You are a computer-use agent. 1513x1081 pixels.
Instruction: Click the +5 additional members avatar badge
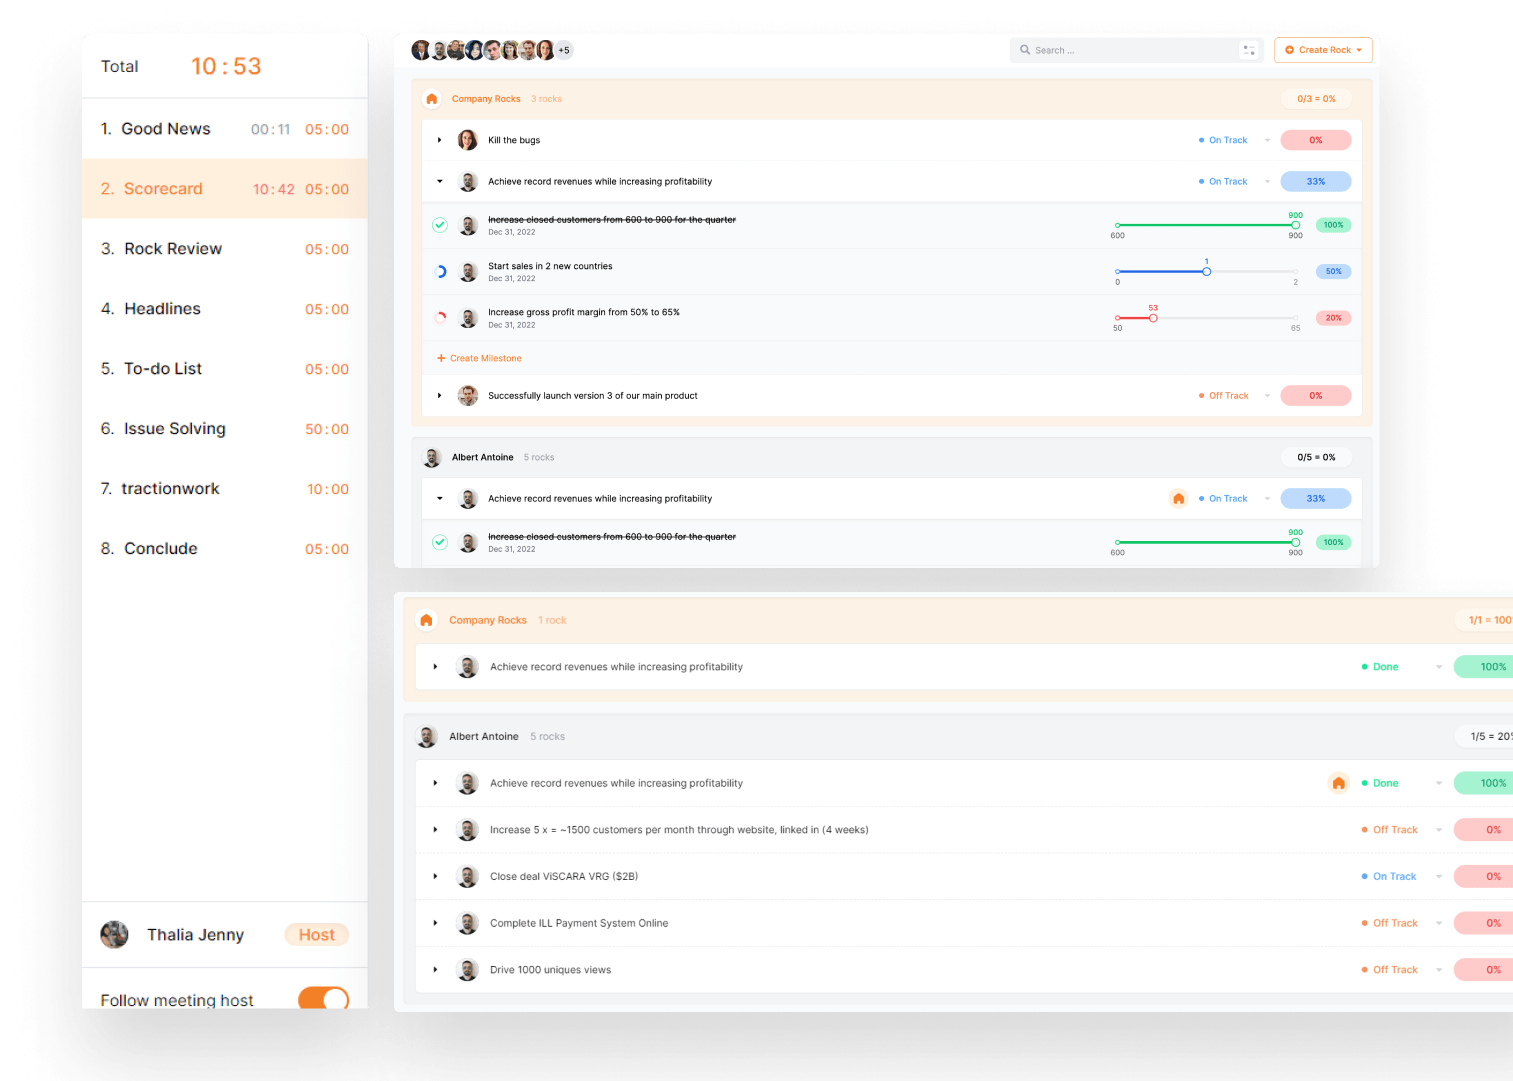pos(564,50)
